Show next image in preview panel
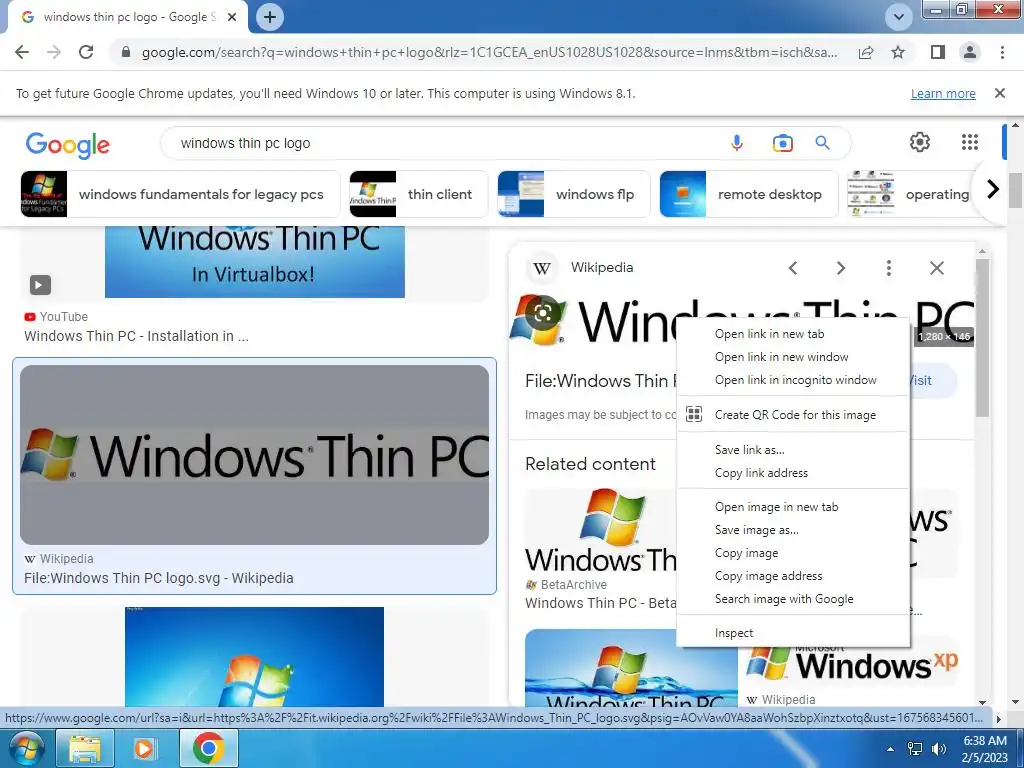The image size is (1024, 768). [840, 268]
